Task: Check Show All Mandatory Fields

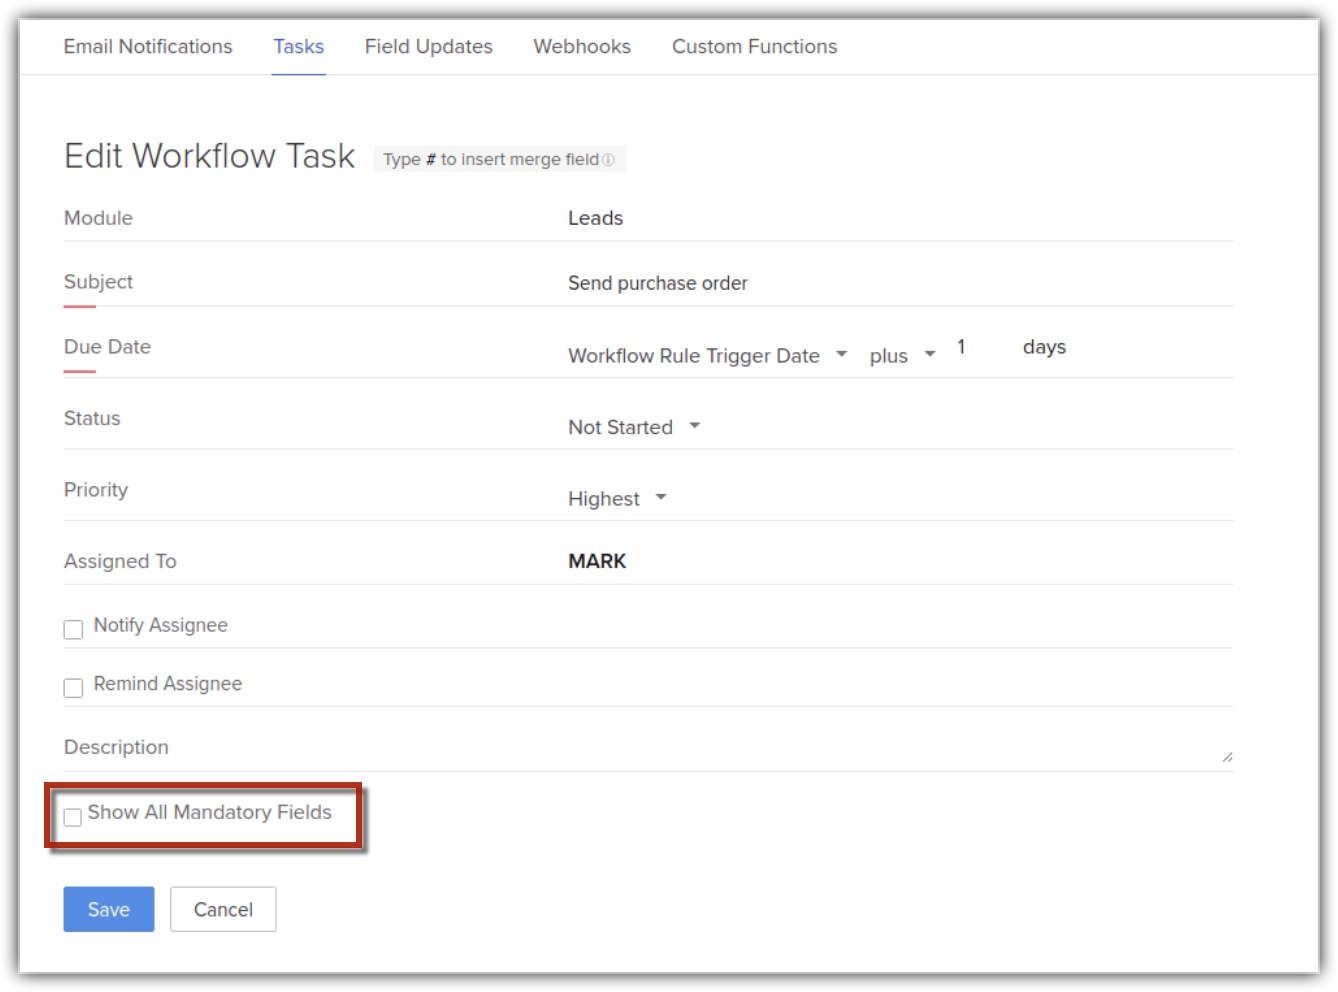Action: (73, 817)
